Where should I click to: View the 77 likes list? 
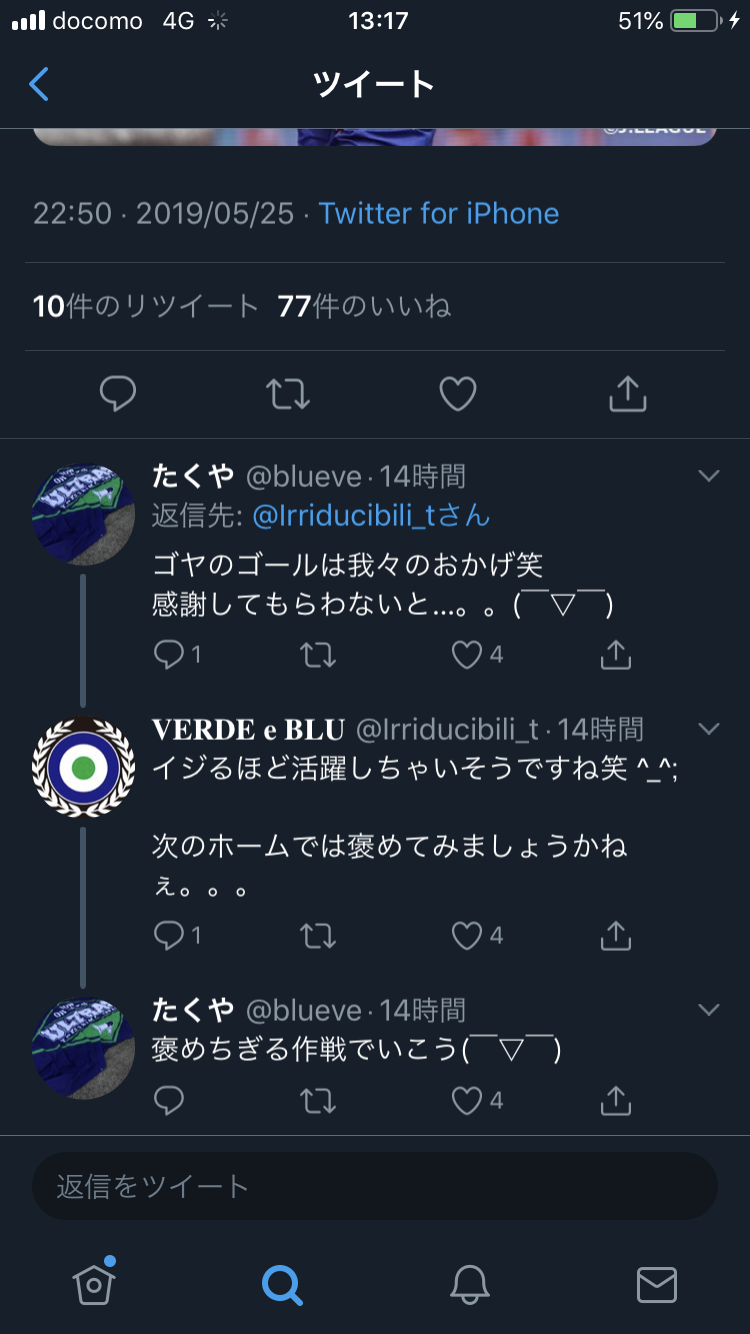(x=365, y=306)
